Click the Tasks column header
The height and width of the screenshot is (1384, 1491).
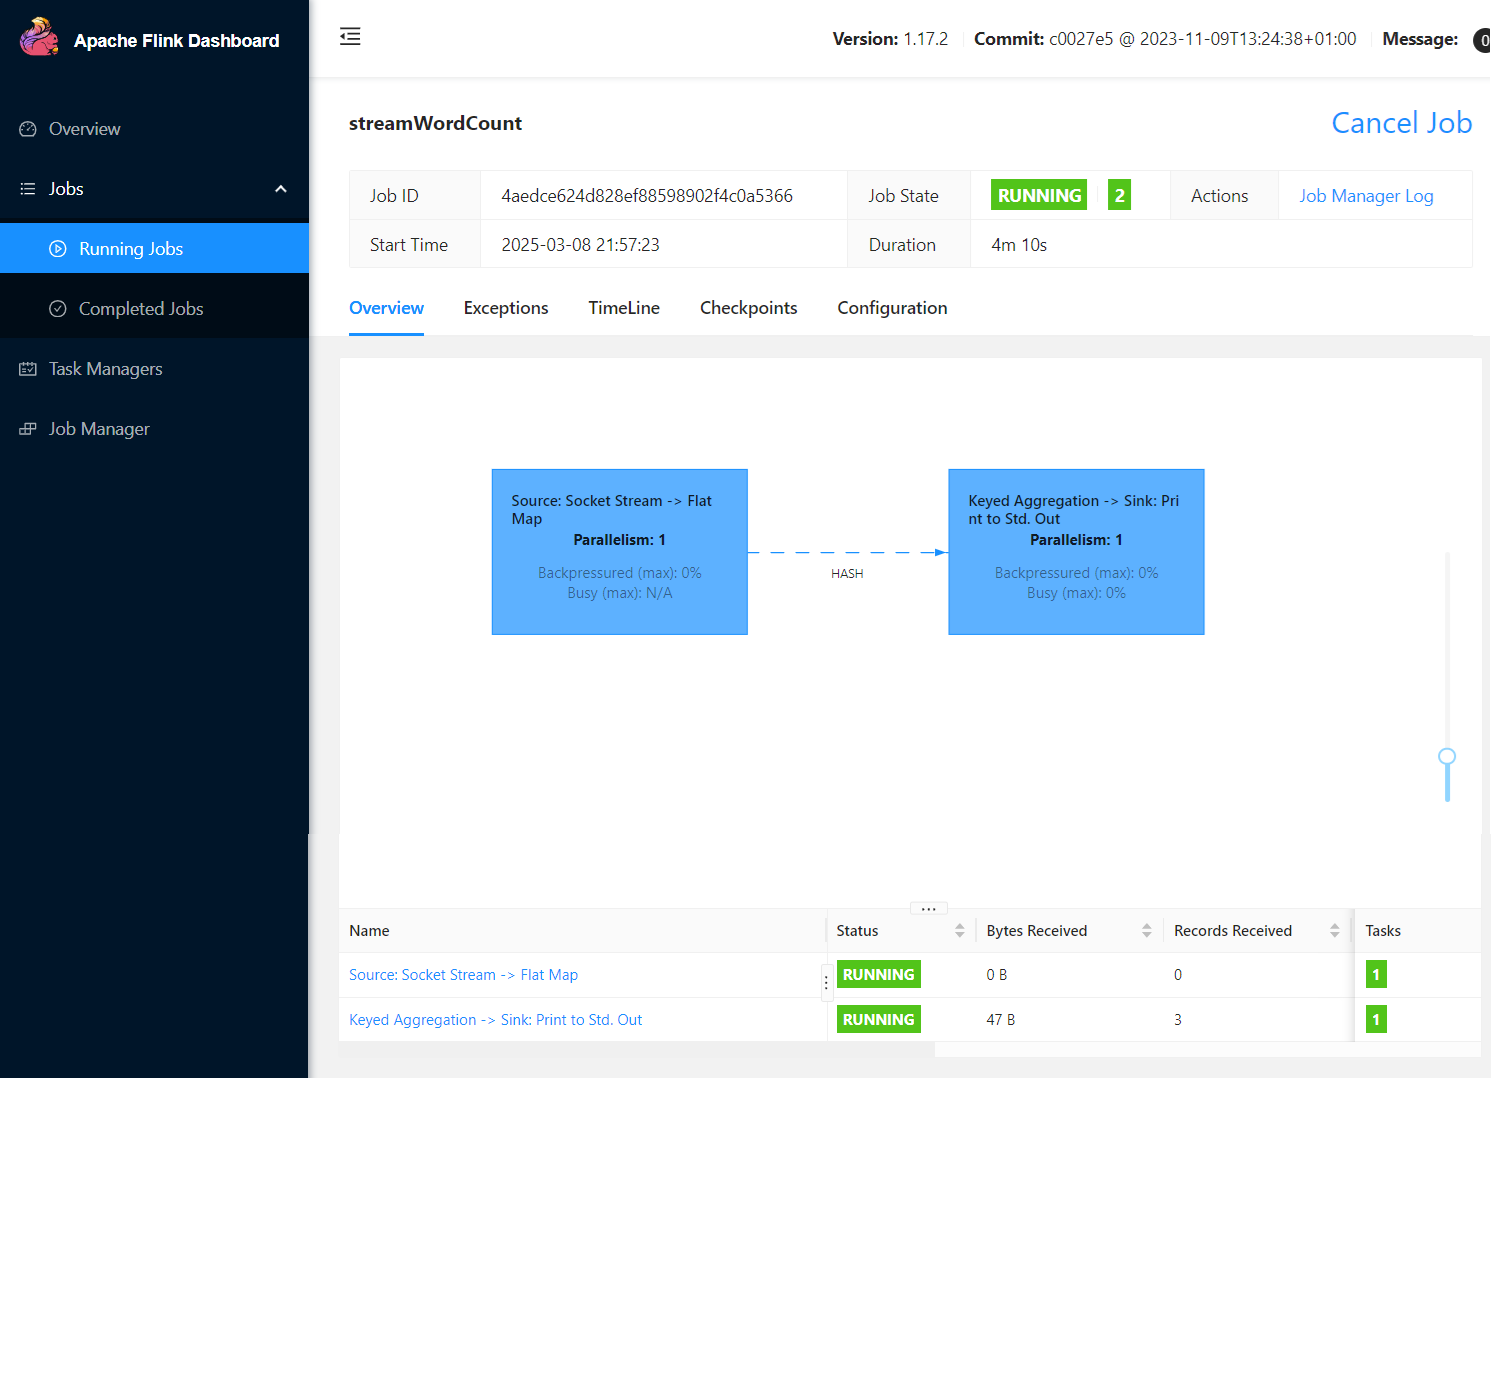[x=1383, y=931]
